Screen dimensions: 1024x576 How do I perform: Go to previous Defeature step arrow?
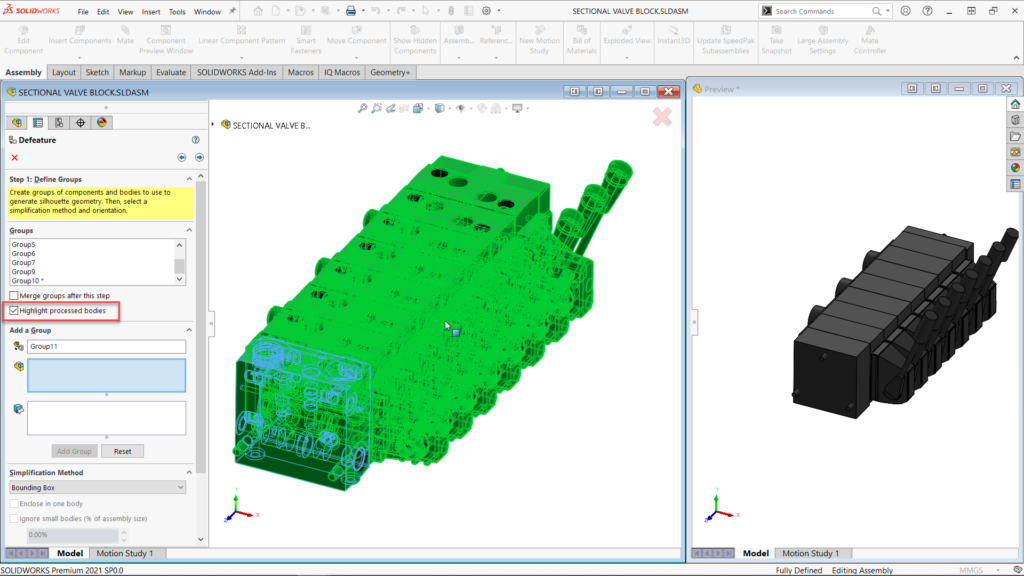coord(182,157)
